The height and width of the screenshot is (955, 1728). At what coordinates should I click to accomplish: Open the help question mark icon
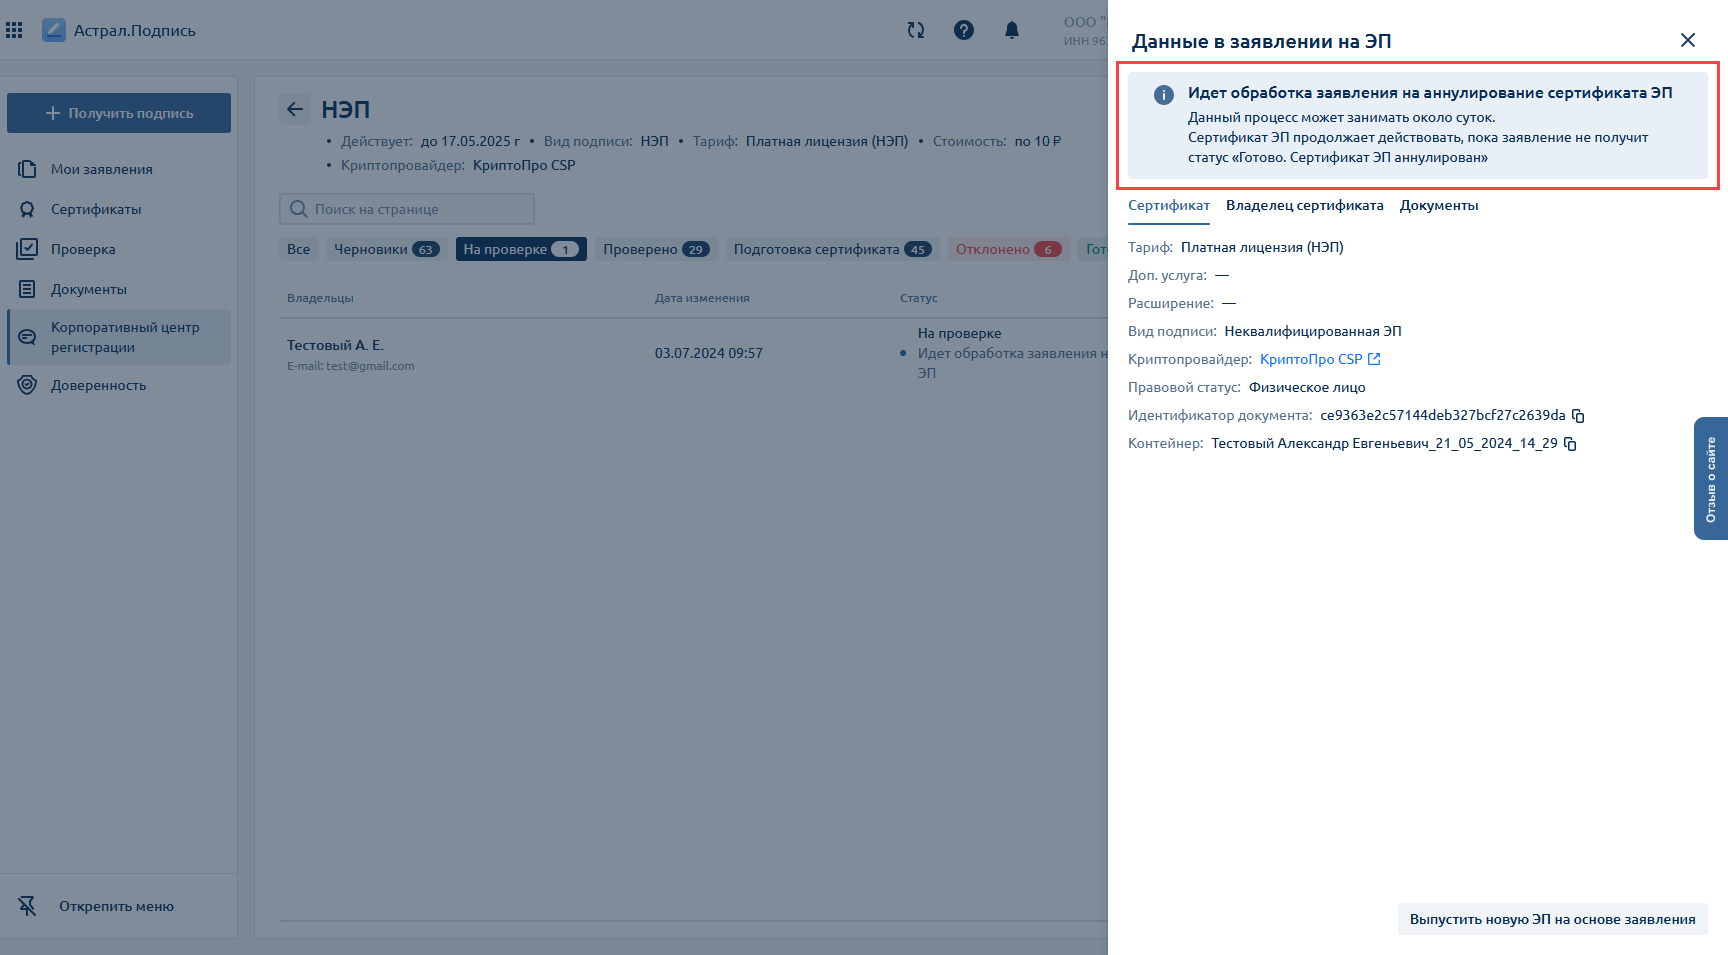pos(964,30)
